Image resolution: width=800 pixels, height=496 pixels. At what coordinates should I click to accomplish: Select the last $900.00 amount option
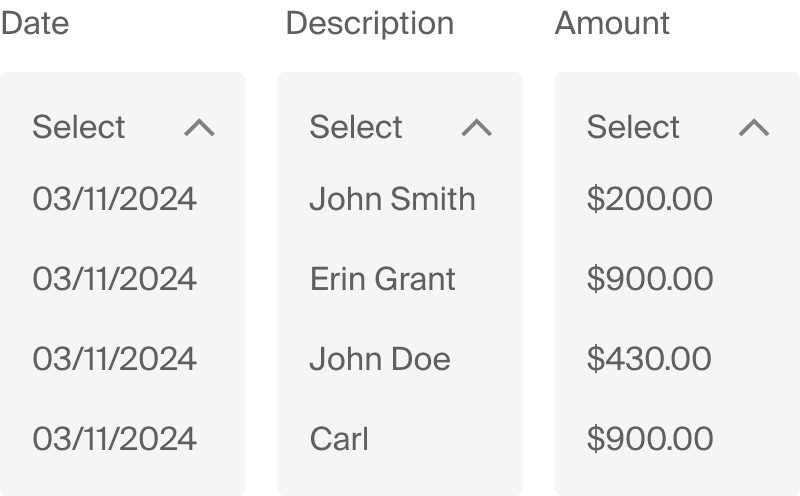pyautogui.click(x=649, y=439)
